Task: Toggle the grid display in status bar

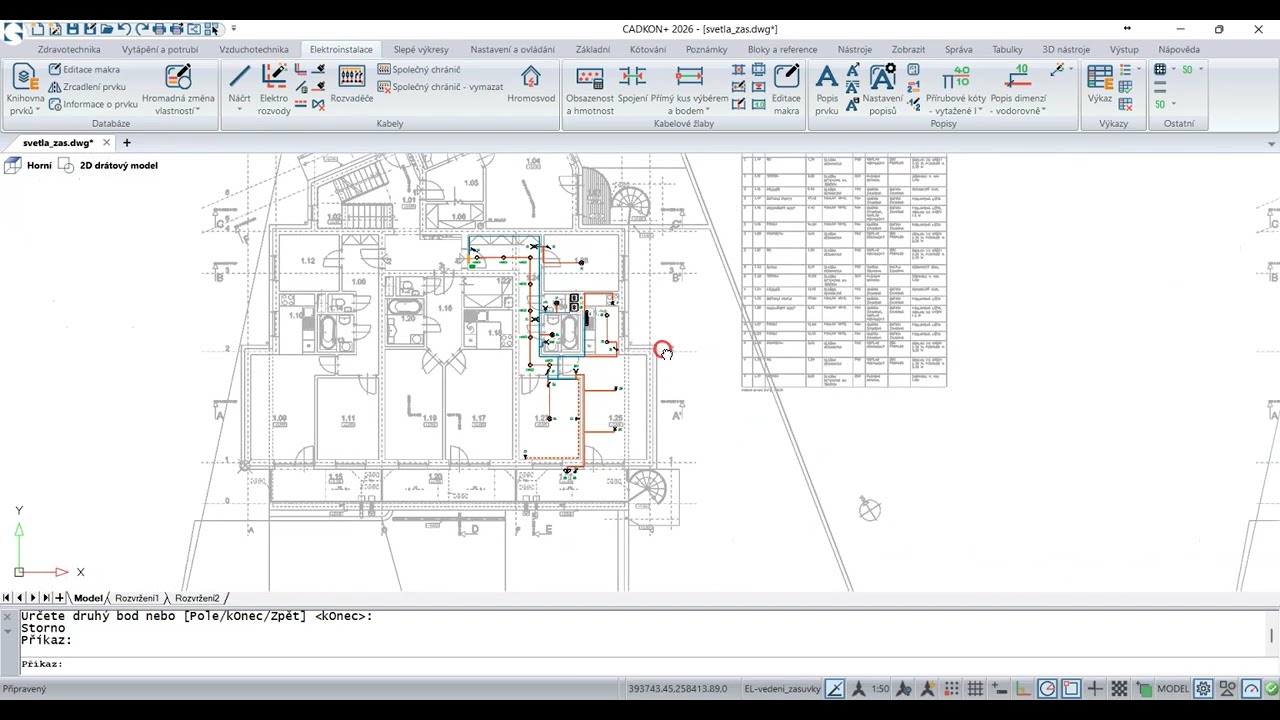Action: pos(975,688)
